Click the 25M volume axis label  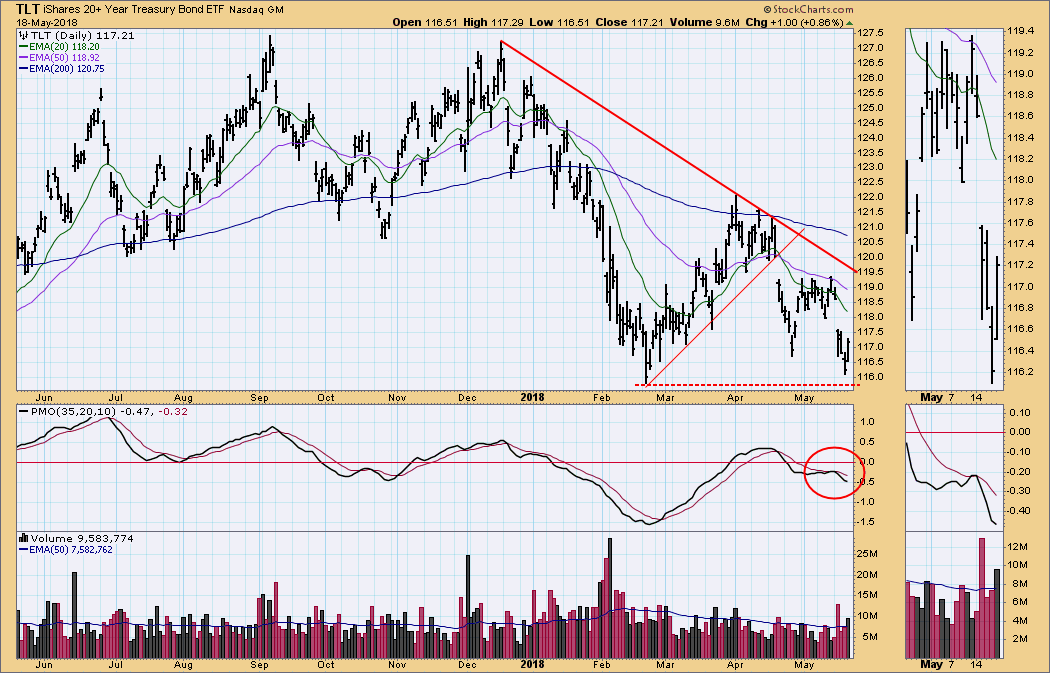(867, 554)
